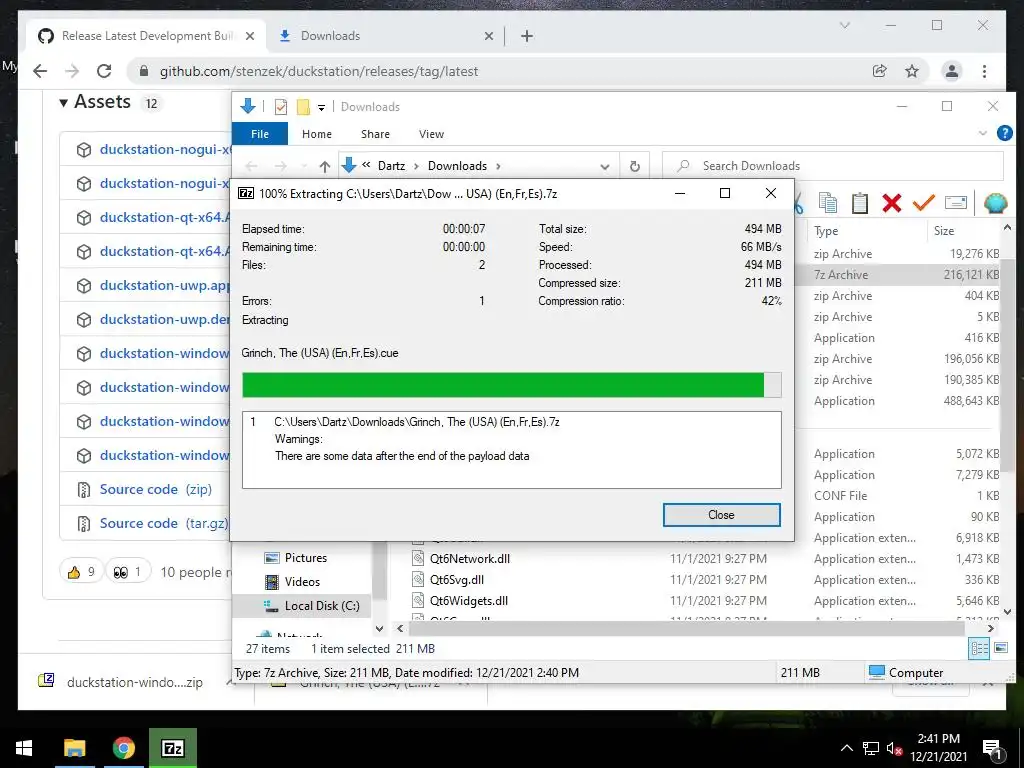Open the Windows Start menu

pyautogui.click(x=24, y=748)
